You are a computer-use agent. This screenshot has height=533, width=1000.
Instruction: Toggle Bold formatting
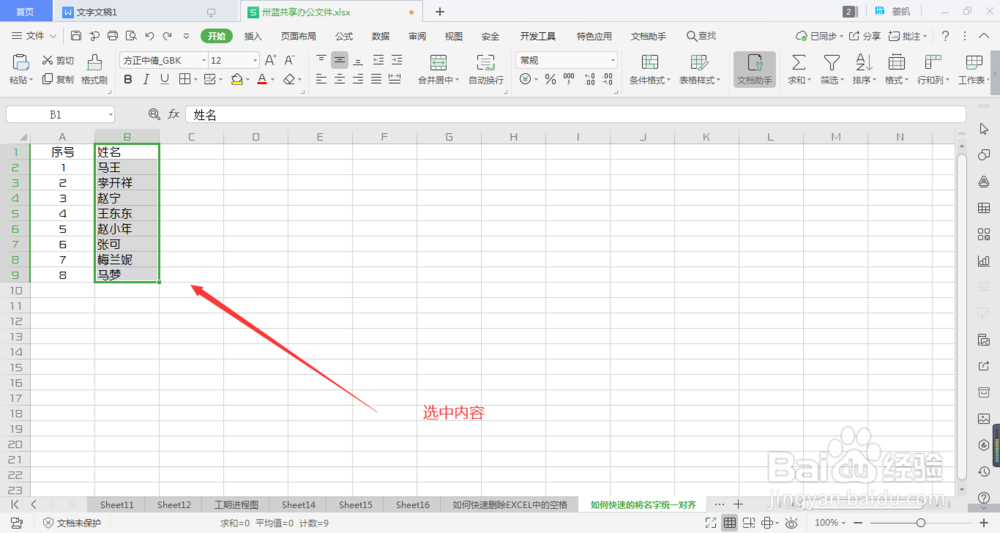(128, 79)
